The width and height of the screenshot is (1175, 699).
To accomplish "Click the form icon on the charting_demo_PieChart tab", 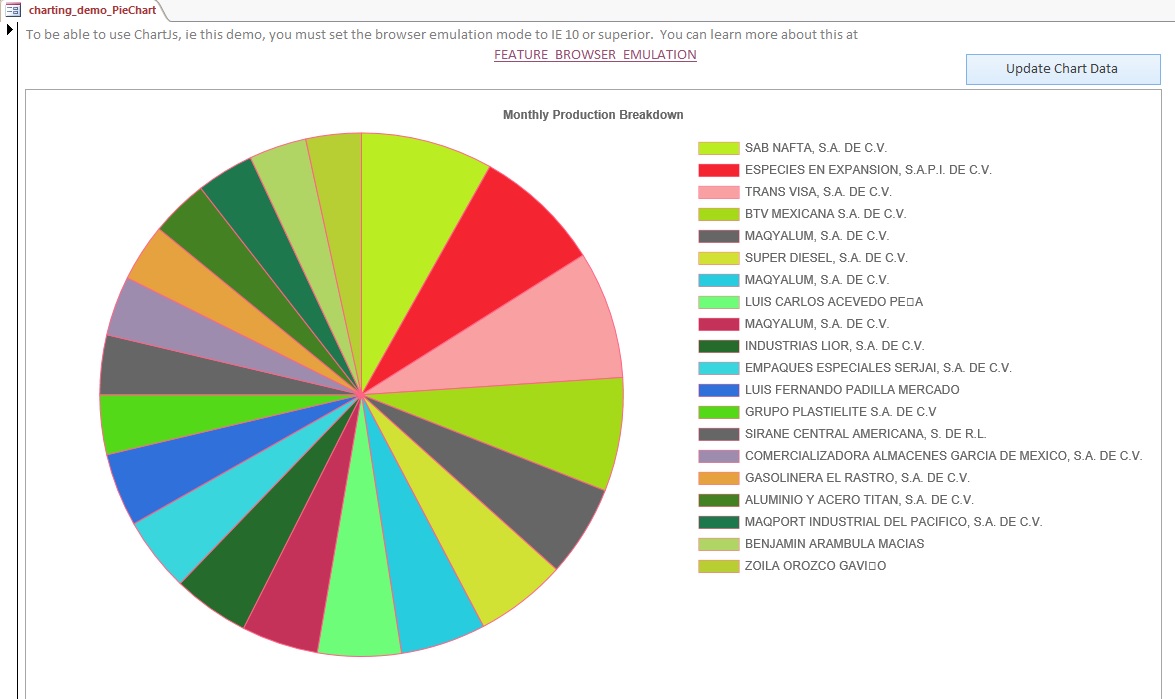I will pos(13,10).
